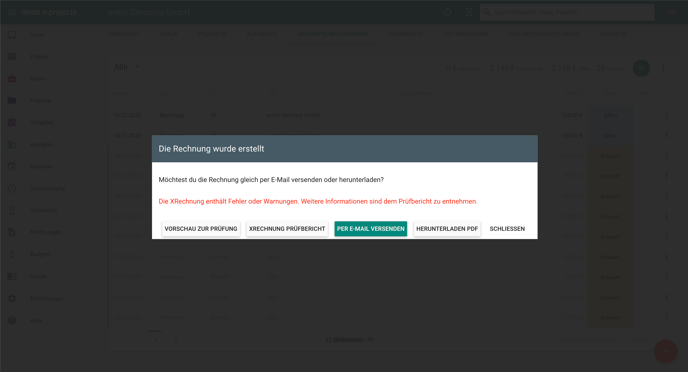Open Einstellungen gear icon
This screenshot has width=688, height=372.
12,298
